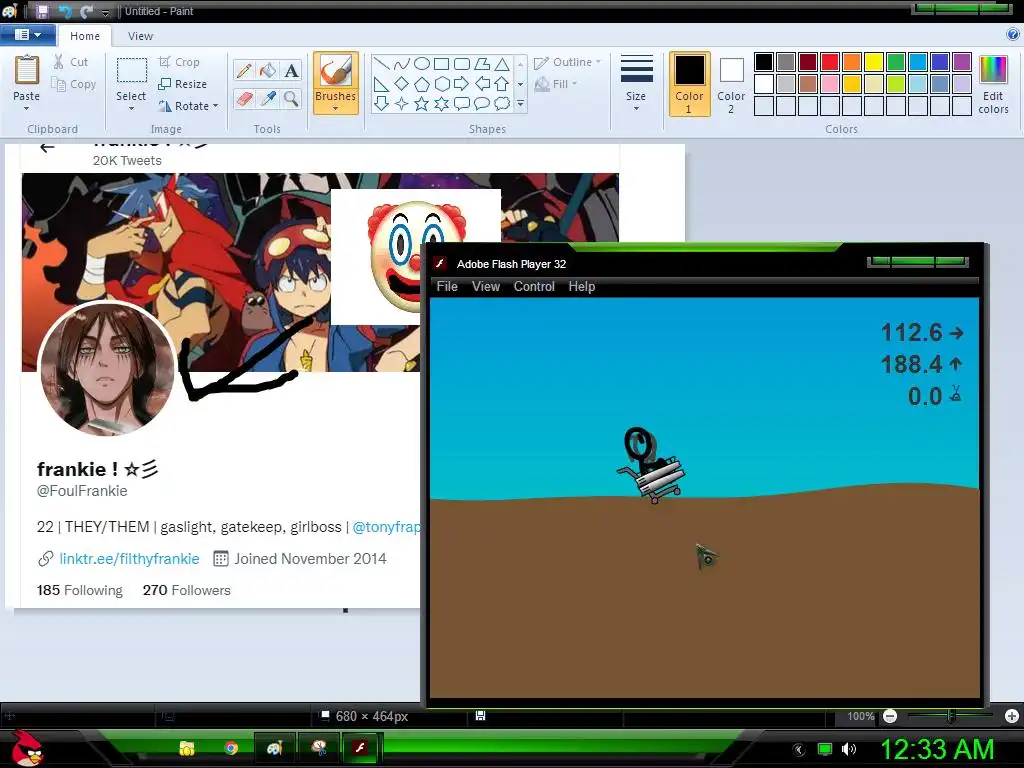This screenshot has width=1024, height=768.
Task: Click the Paste clipboard icon
Action: (27, 70)
